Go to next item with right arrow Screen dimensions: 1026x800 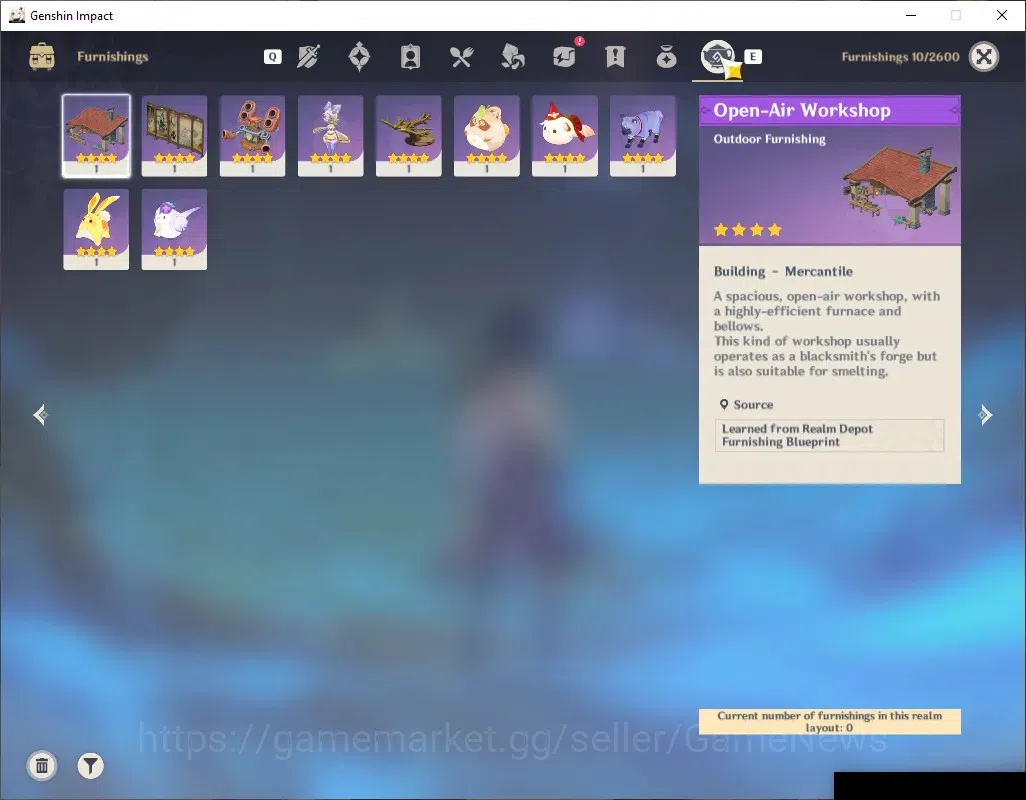(x=985, y=415)
